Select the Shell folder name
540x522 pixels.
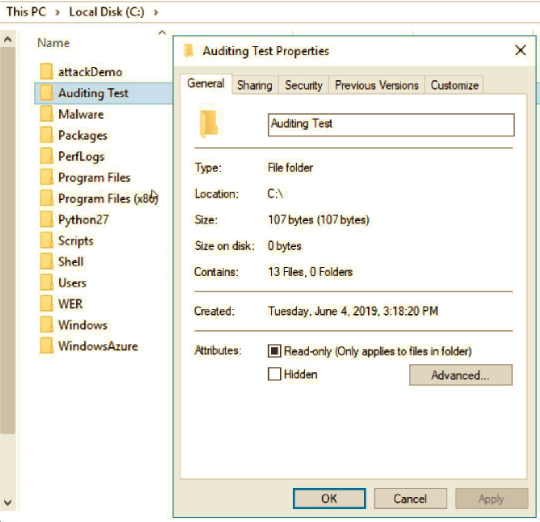coord(71,262)
